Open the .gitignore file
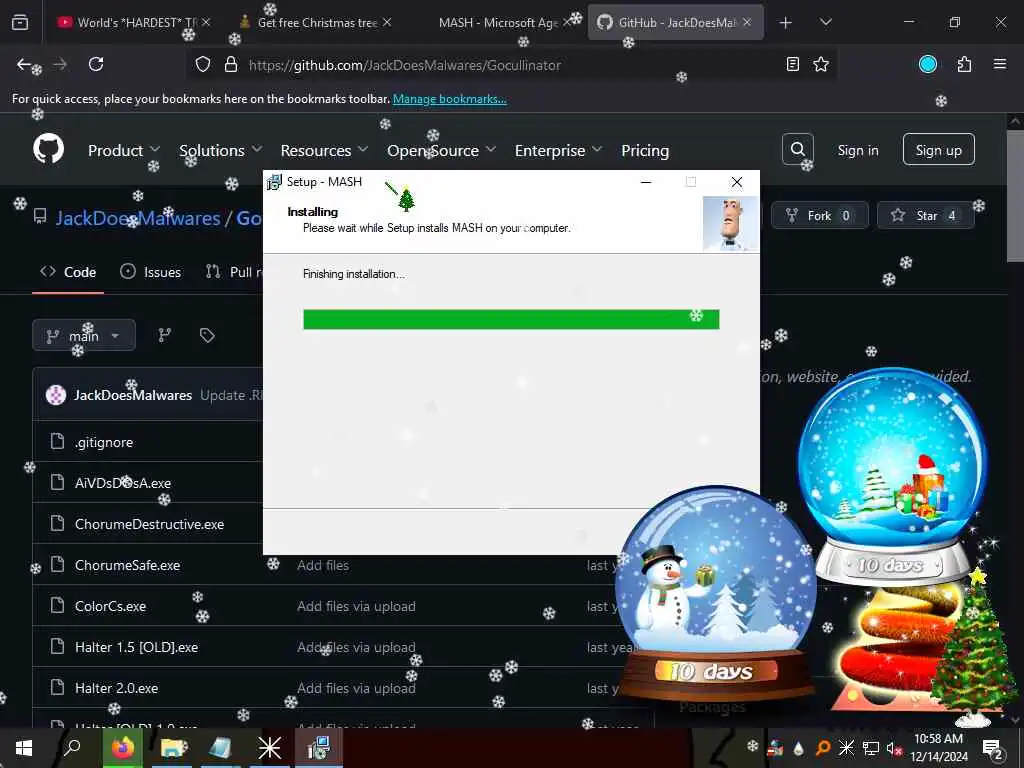Screen dimensions: 1024x768 (x=104, y=442)
